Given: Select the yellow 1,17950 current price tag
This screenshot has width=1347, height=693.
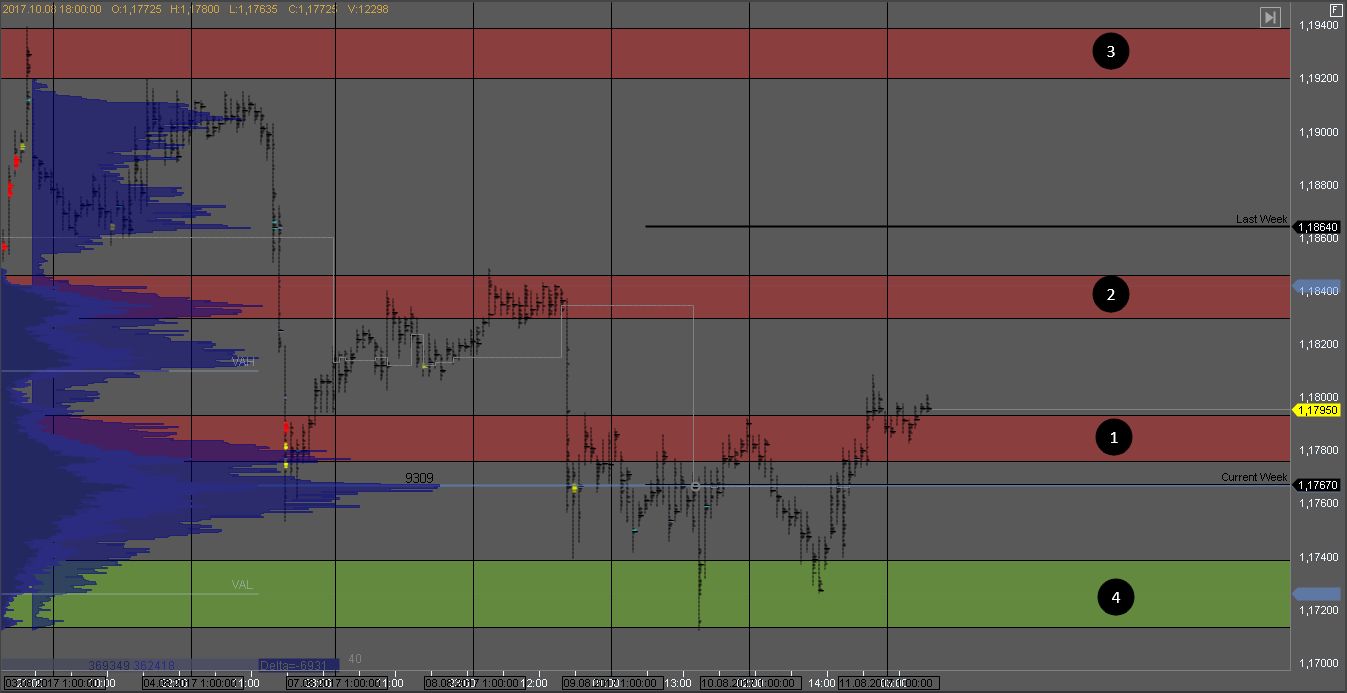Looking at the screenshot, I should (1319, 410).
